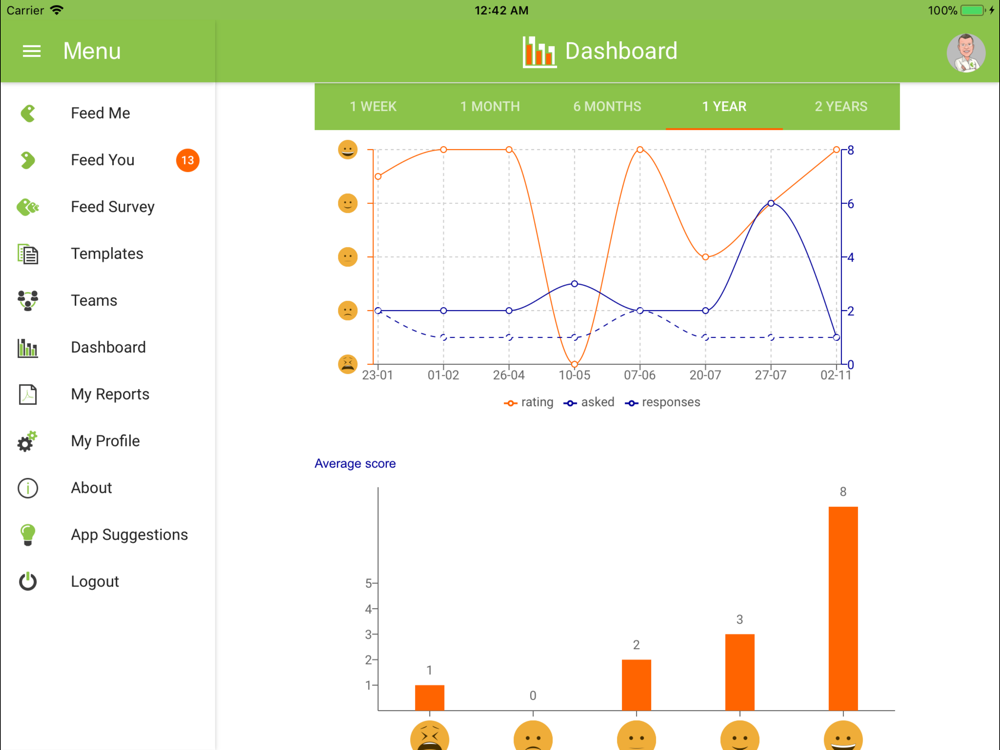Open Dashboard in the side menu
Image resolution: width=1000 pixels, height=750 pixels.
pos(108,348)
